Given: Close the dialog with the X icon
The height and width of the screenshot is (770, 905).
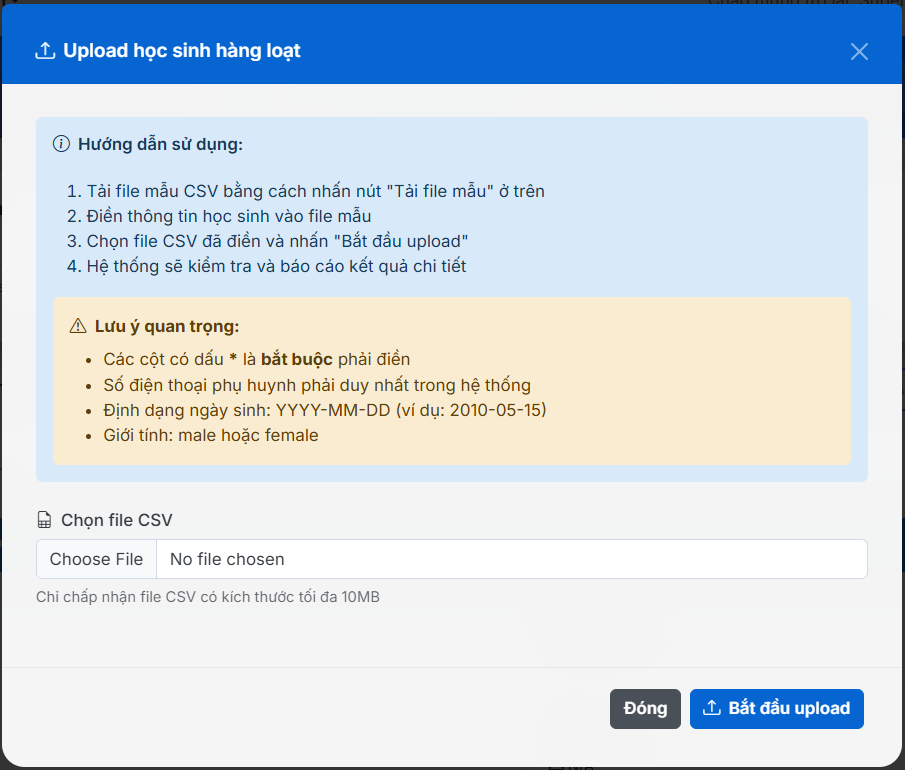Looking at the screenshot, I should pyautogui.click(x=859, y=52).
